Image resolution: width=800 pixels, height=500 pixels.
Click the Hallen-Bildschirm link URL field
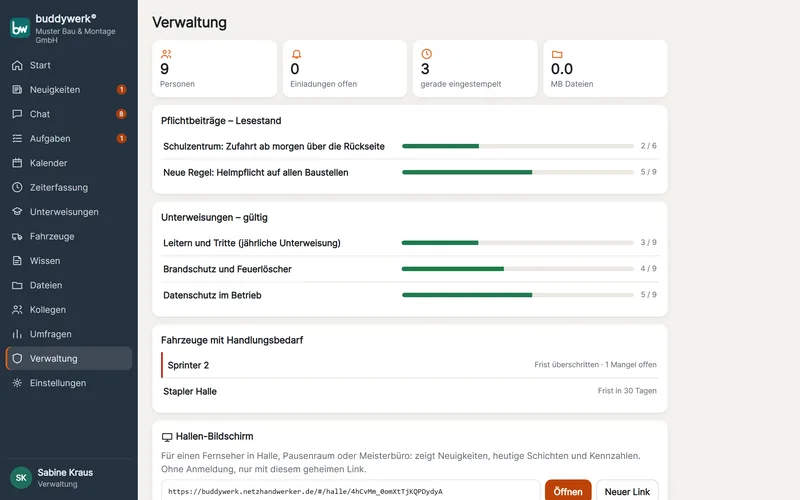coord(351,491)
